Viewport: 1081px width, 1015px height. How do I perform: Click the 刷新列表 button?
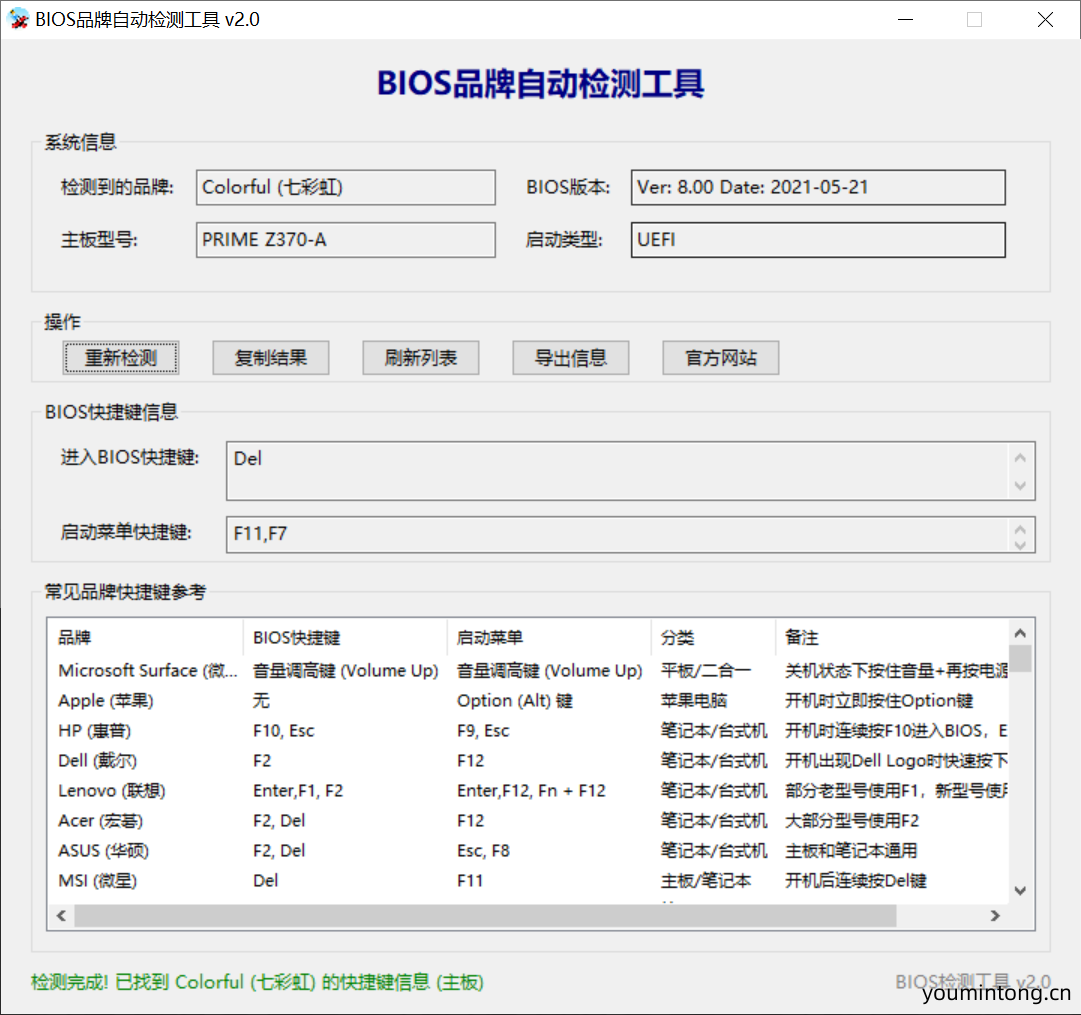click(x=421, y=358)
